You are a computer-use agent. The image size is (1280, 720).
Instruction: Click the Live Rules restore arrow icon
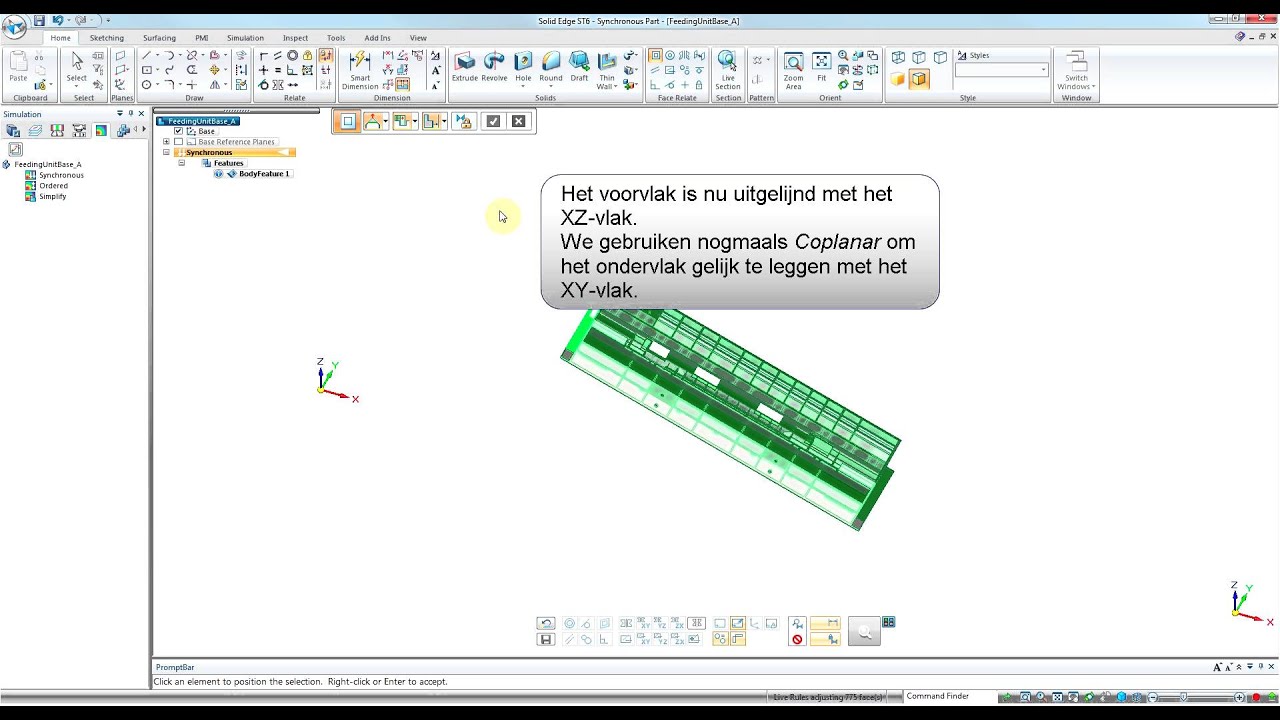pyautogui.click(x=545, y=623)
